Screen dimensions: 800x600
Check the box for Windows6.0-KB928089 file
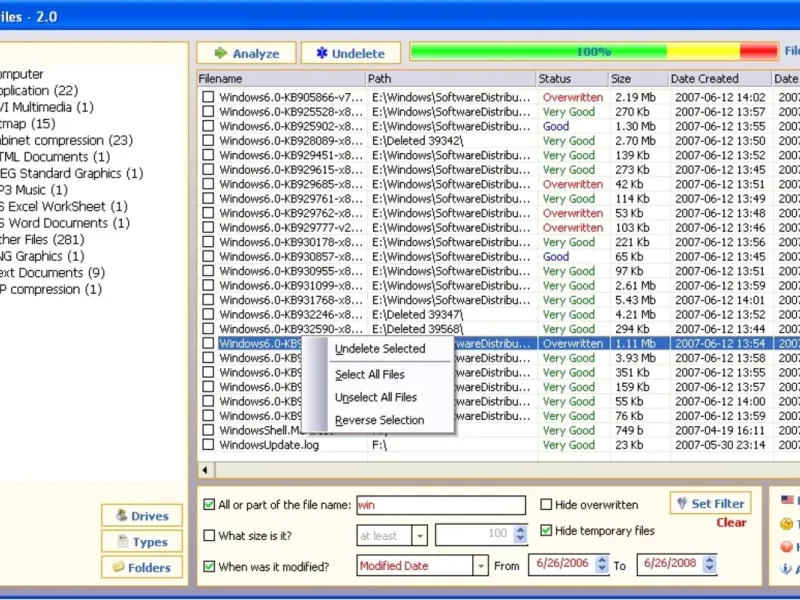(208, 140)
